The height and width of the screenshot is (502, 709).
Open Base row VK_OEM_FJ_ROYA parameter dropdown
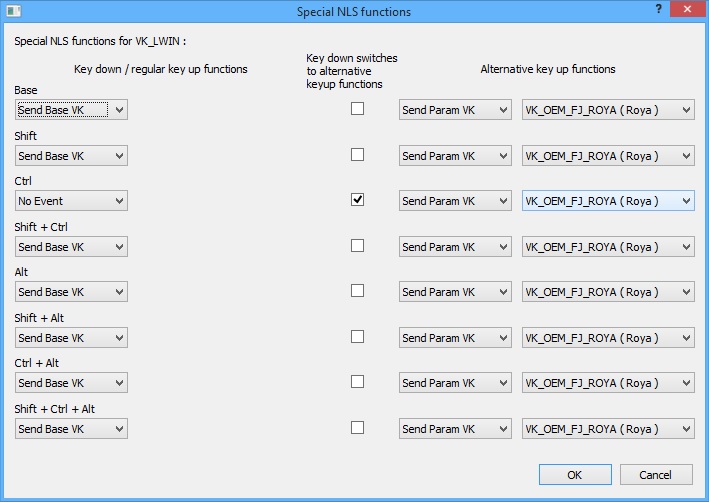(608, 110)
